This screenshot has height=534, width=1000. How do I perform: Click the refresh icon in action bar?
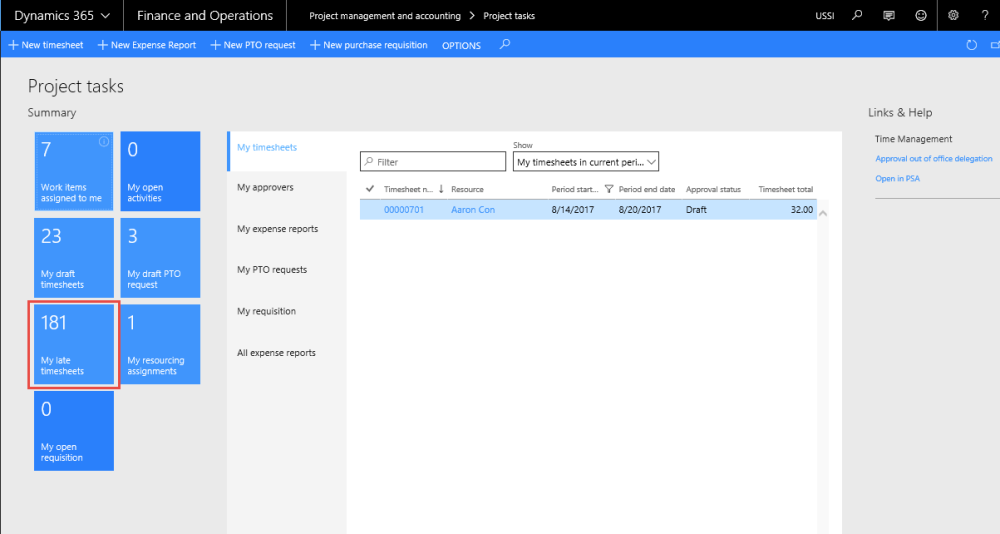(x=971, y=45)
